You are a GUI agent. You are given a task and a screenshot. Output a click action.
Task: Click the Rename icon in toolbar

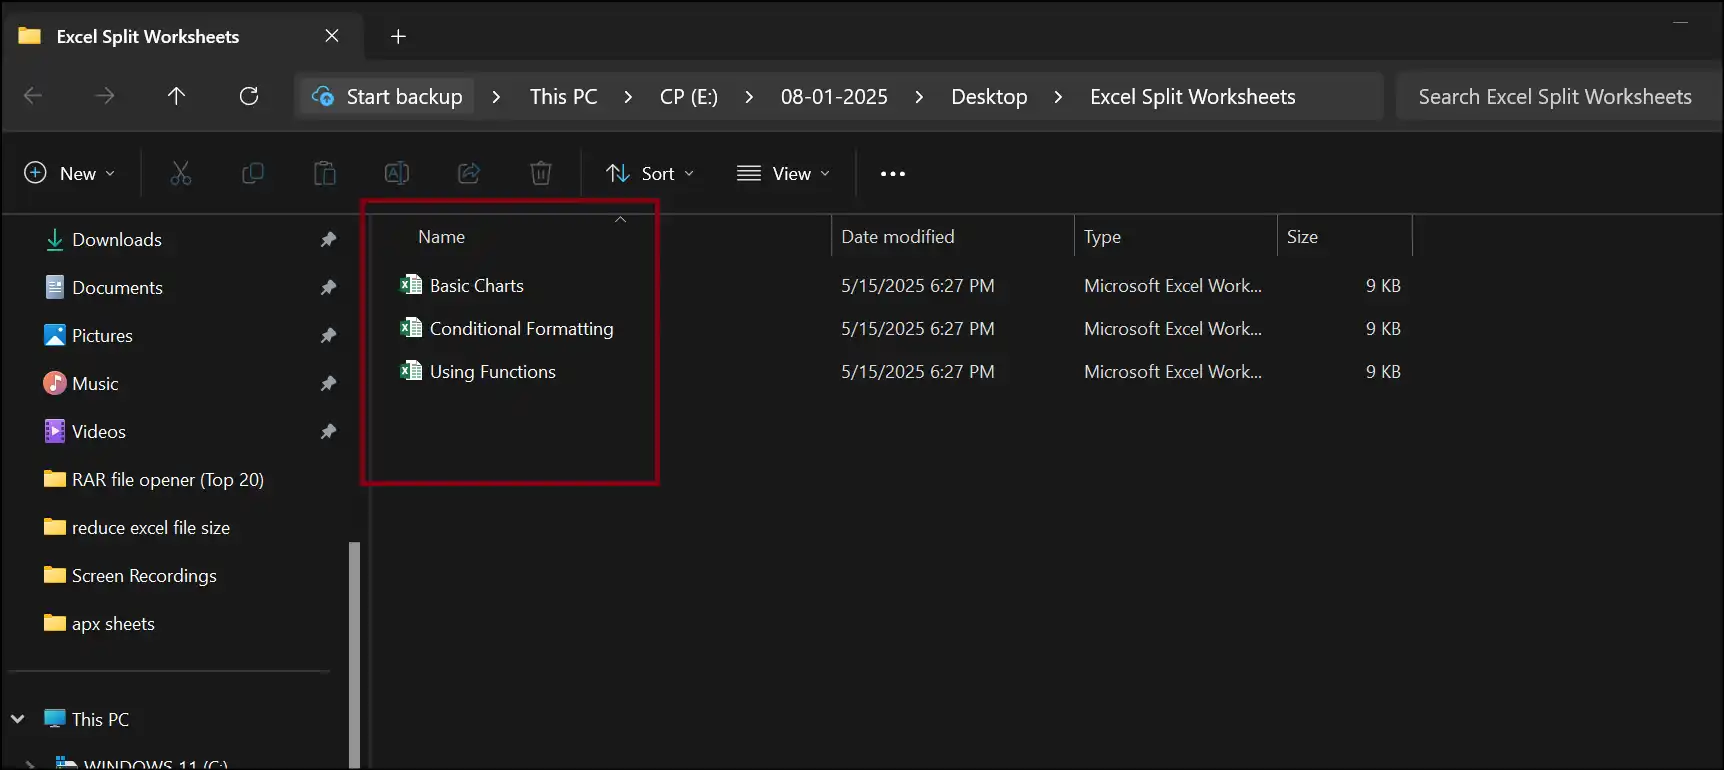point(397,173)
